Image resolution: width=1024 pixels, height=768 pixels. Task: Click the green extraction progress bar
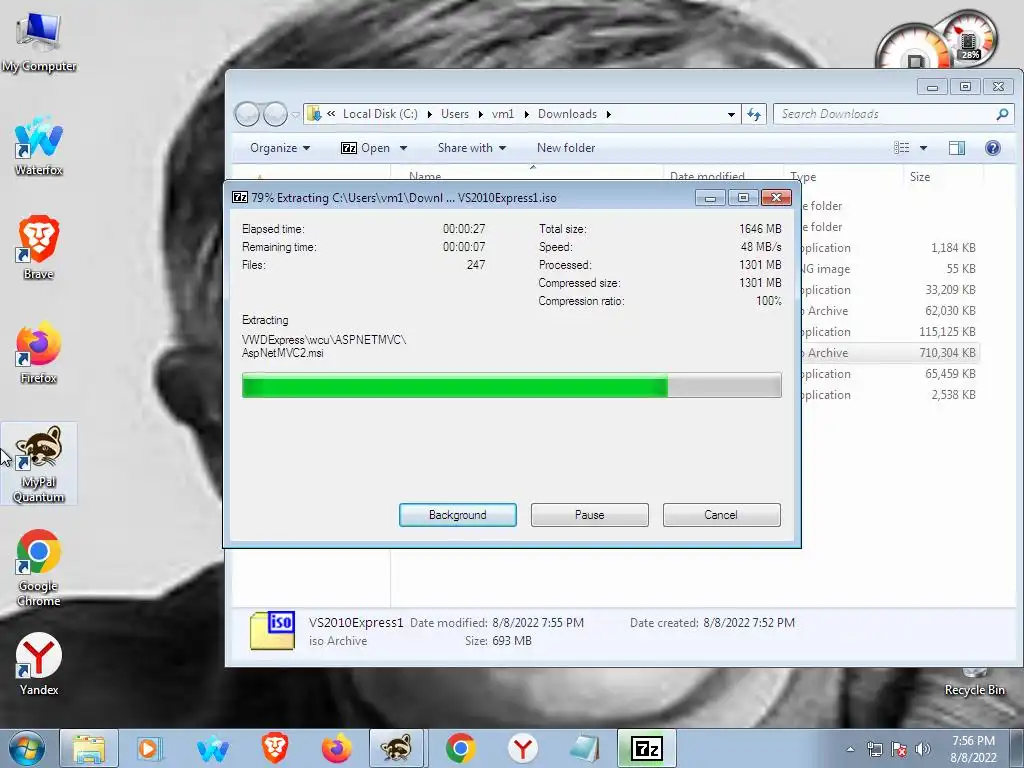pyautogui.click(x=511, y=385)
